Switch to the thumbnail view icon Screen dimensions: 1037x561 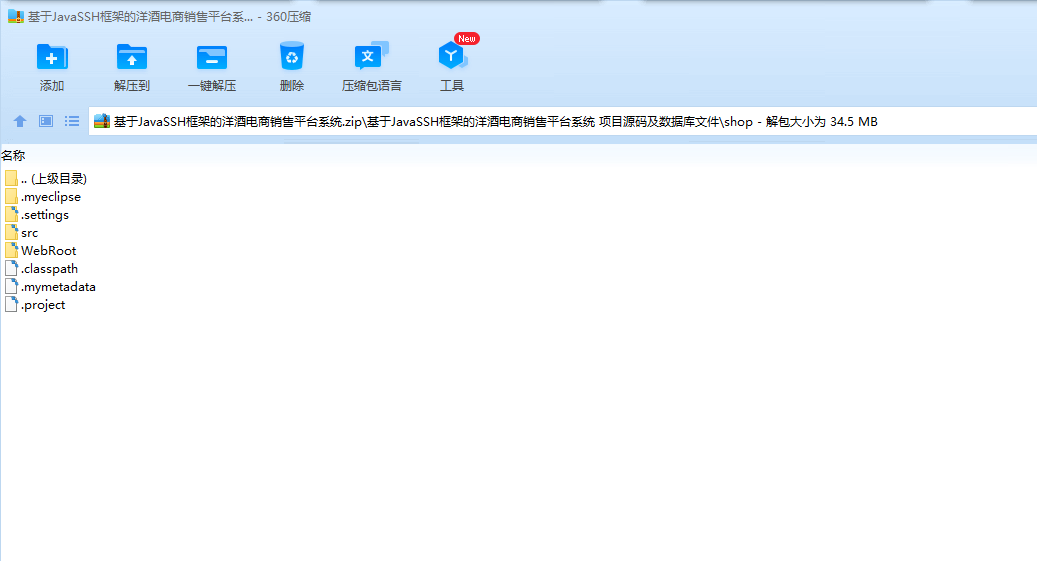[x=46, y=121]
